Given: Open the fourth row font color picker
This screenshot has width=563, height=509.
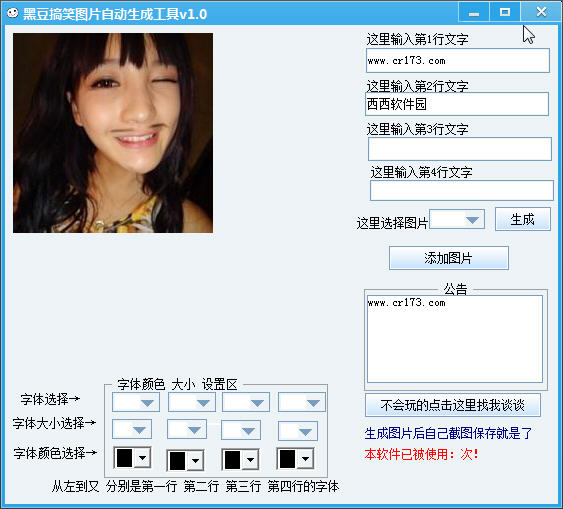Looking at the screenshot, I should click(295, 458).
